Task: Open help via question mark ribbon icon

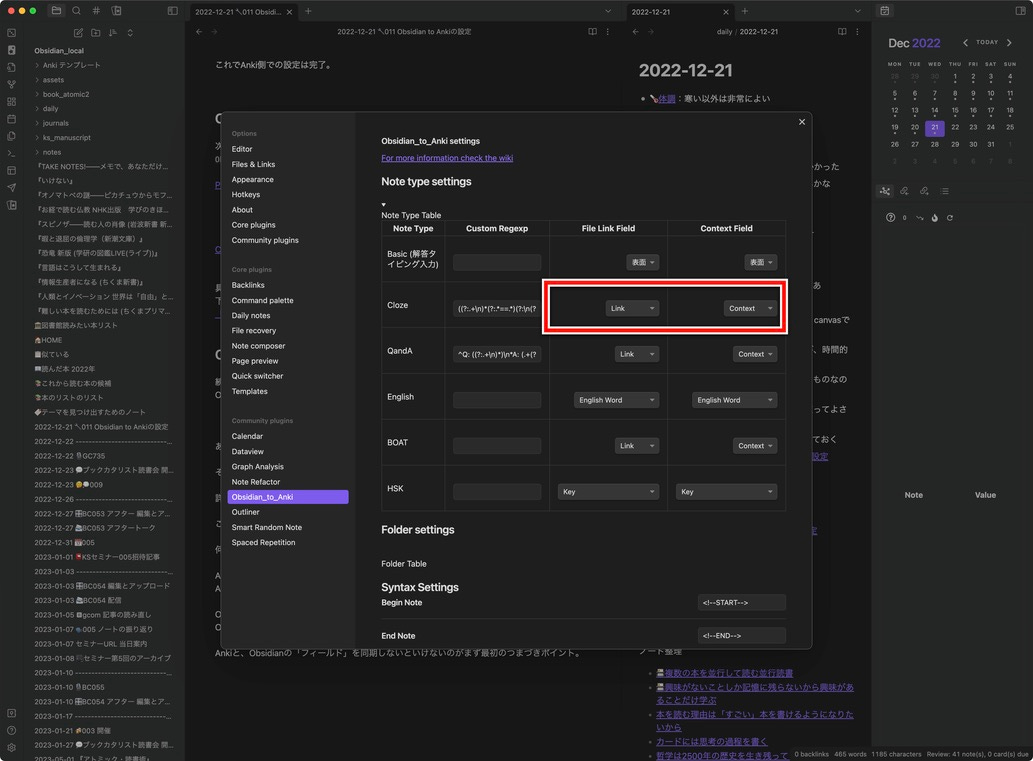Action: click(x=11, y=730)
